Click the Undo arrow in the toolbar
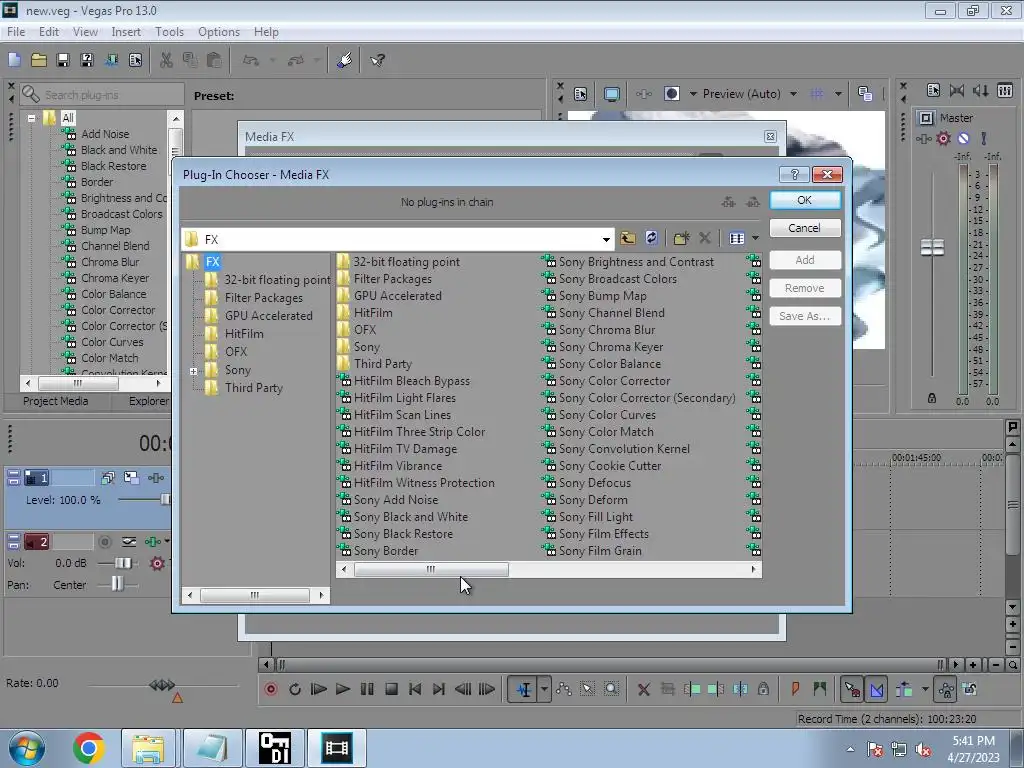Viewport: 1024px width, 768px height. coord(251,61)
